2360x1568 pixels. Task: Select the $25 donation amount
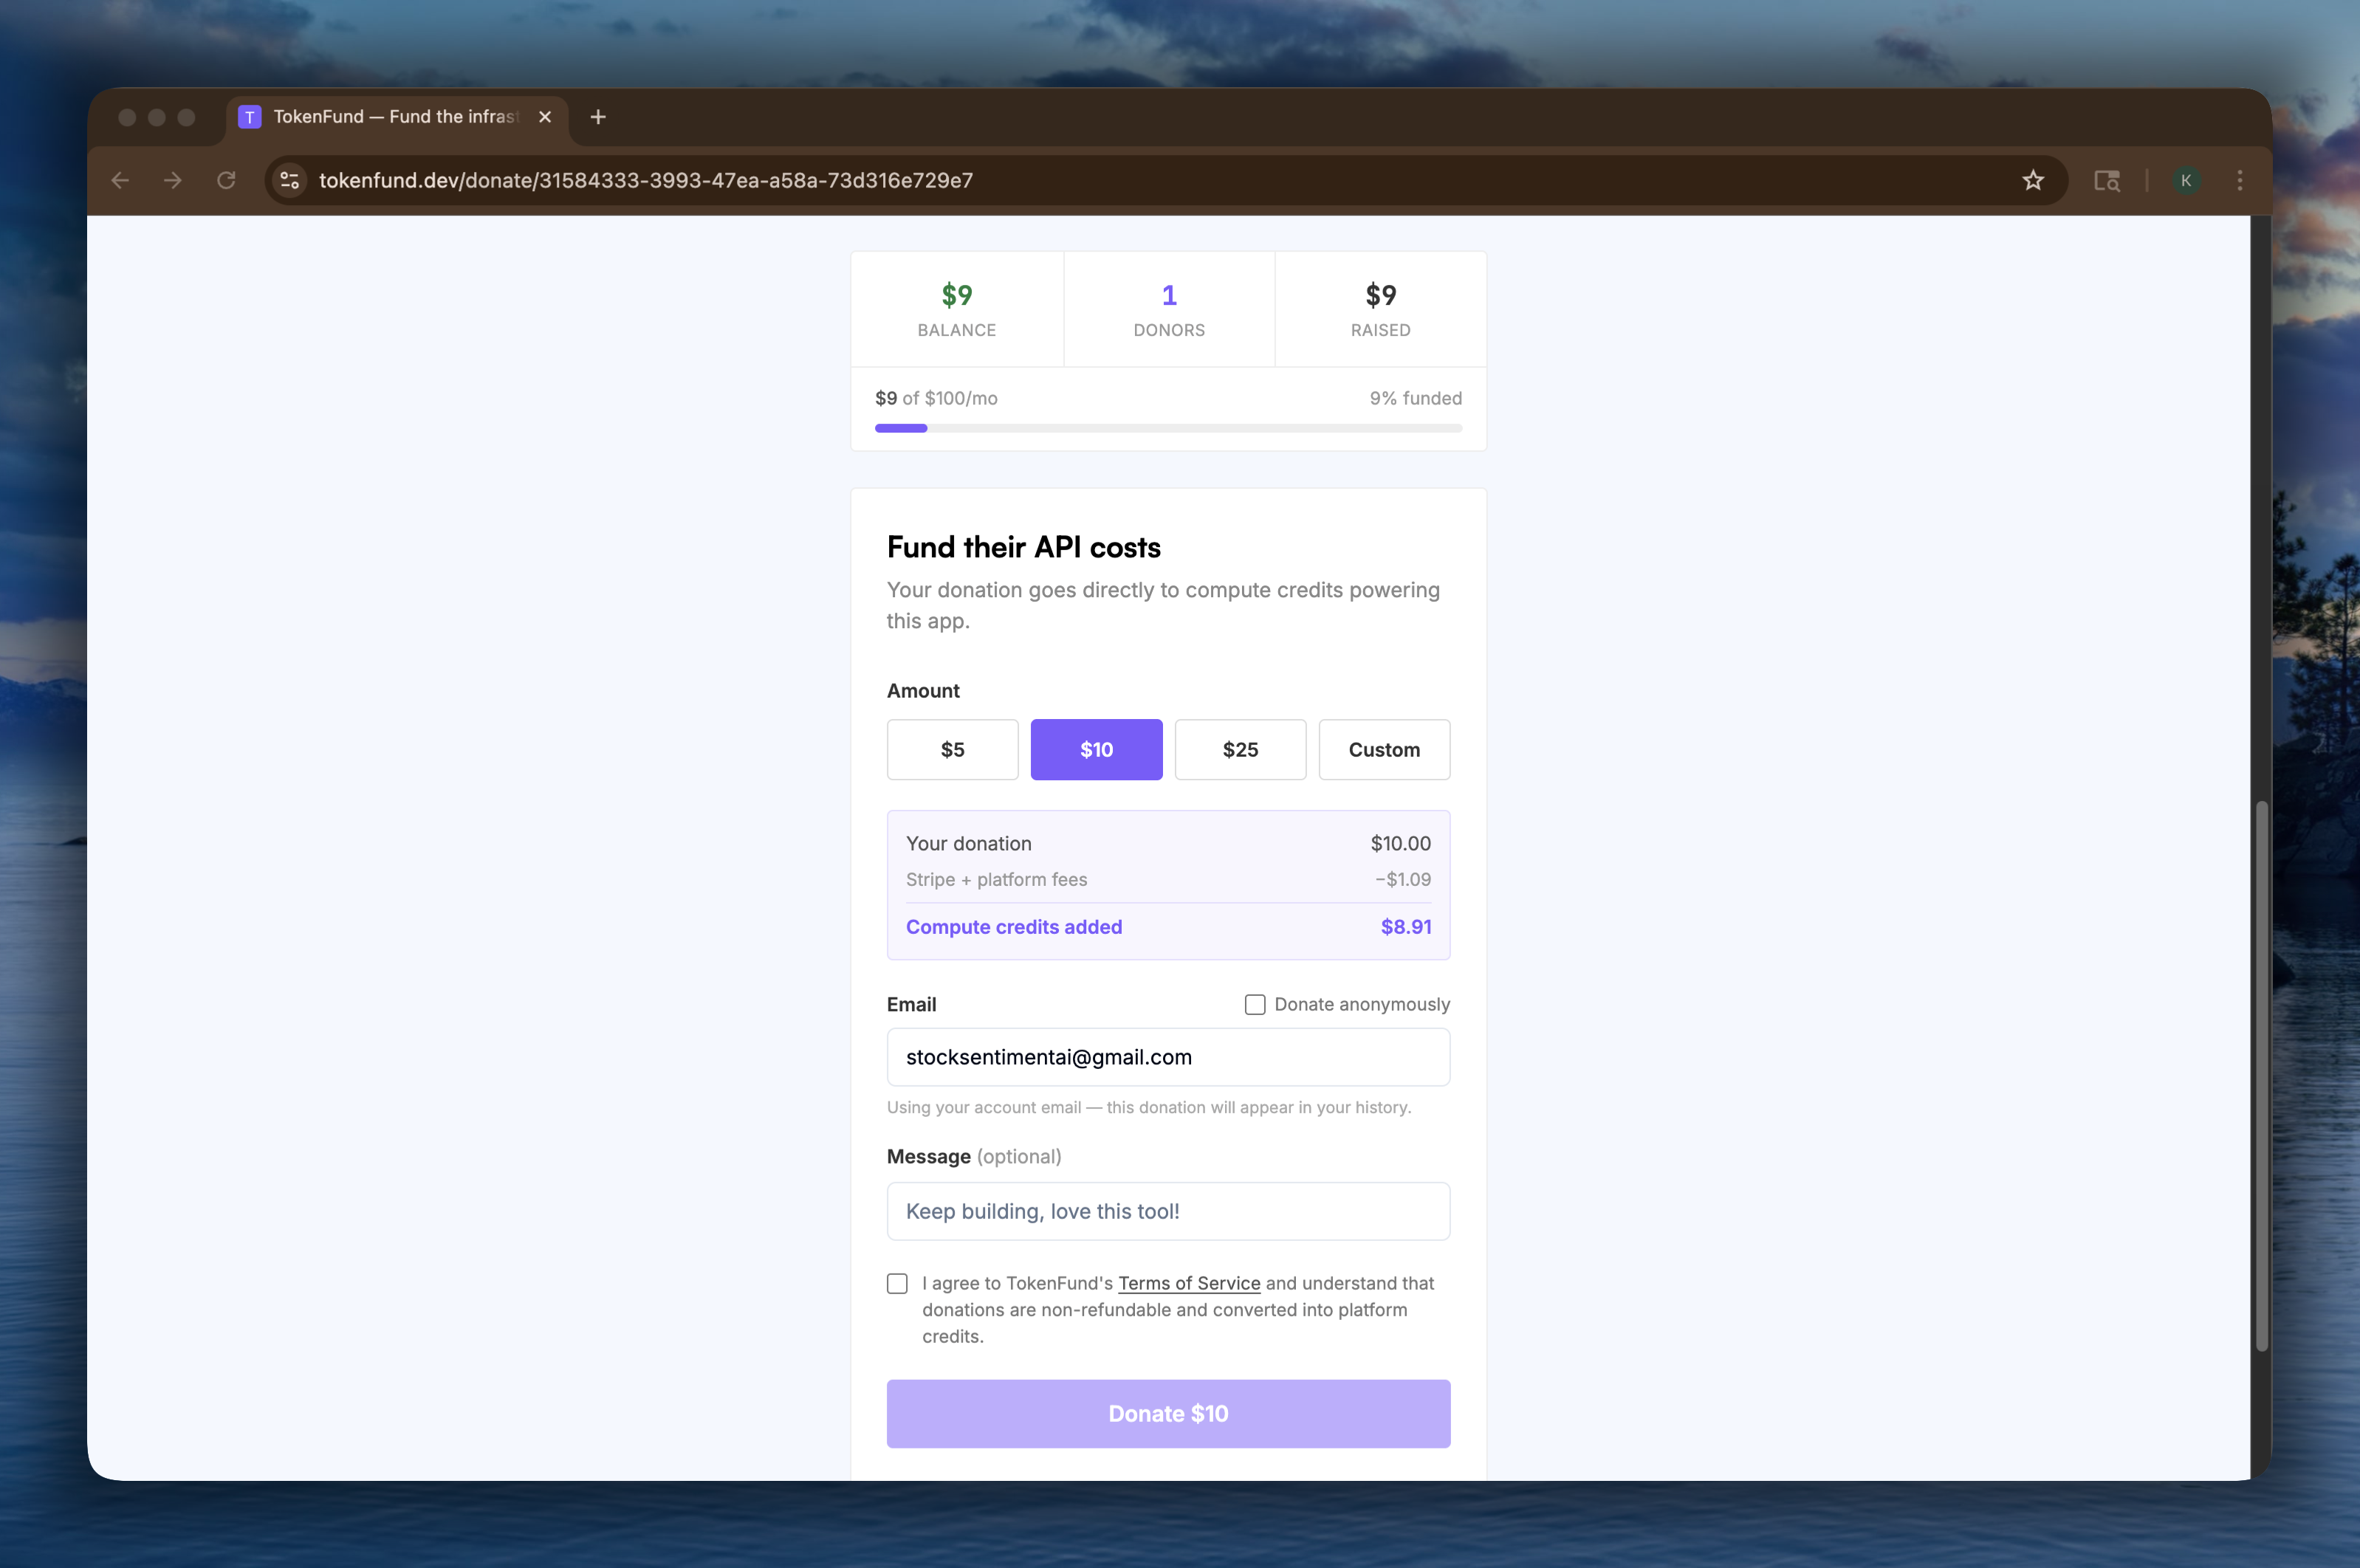click(x=1240, y=749)
